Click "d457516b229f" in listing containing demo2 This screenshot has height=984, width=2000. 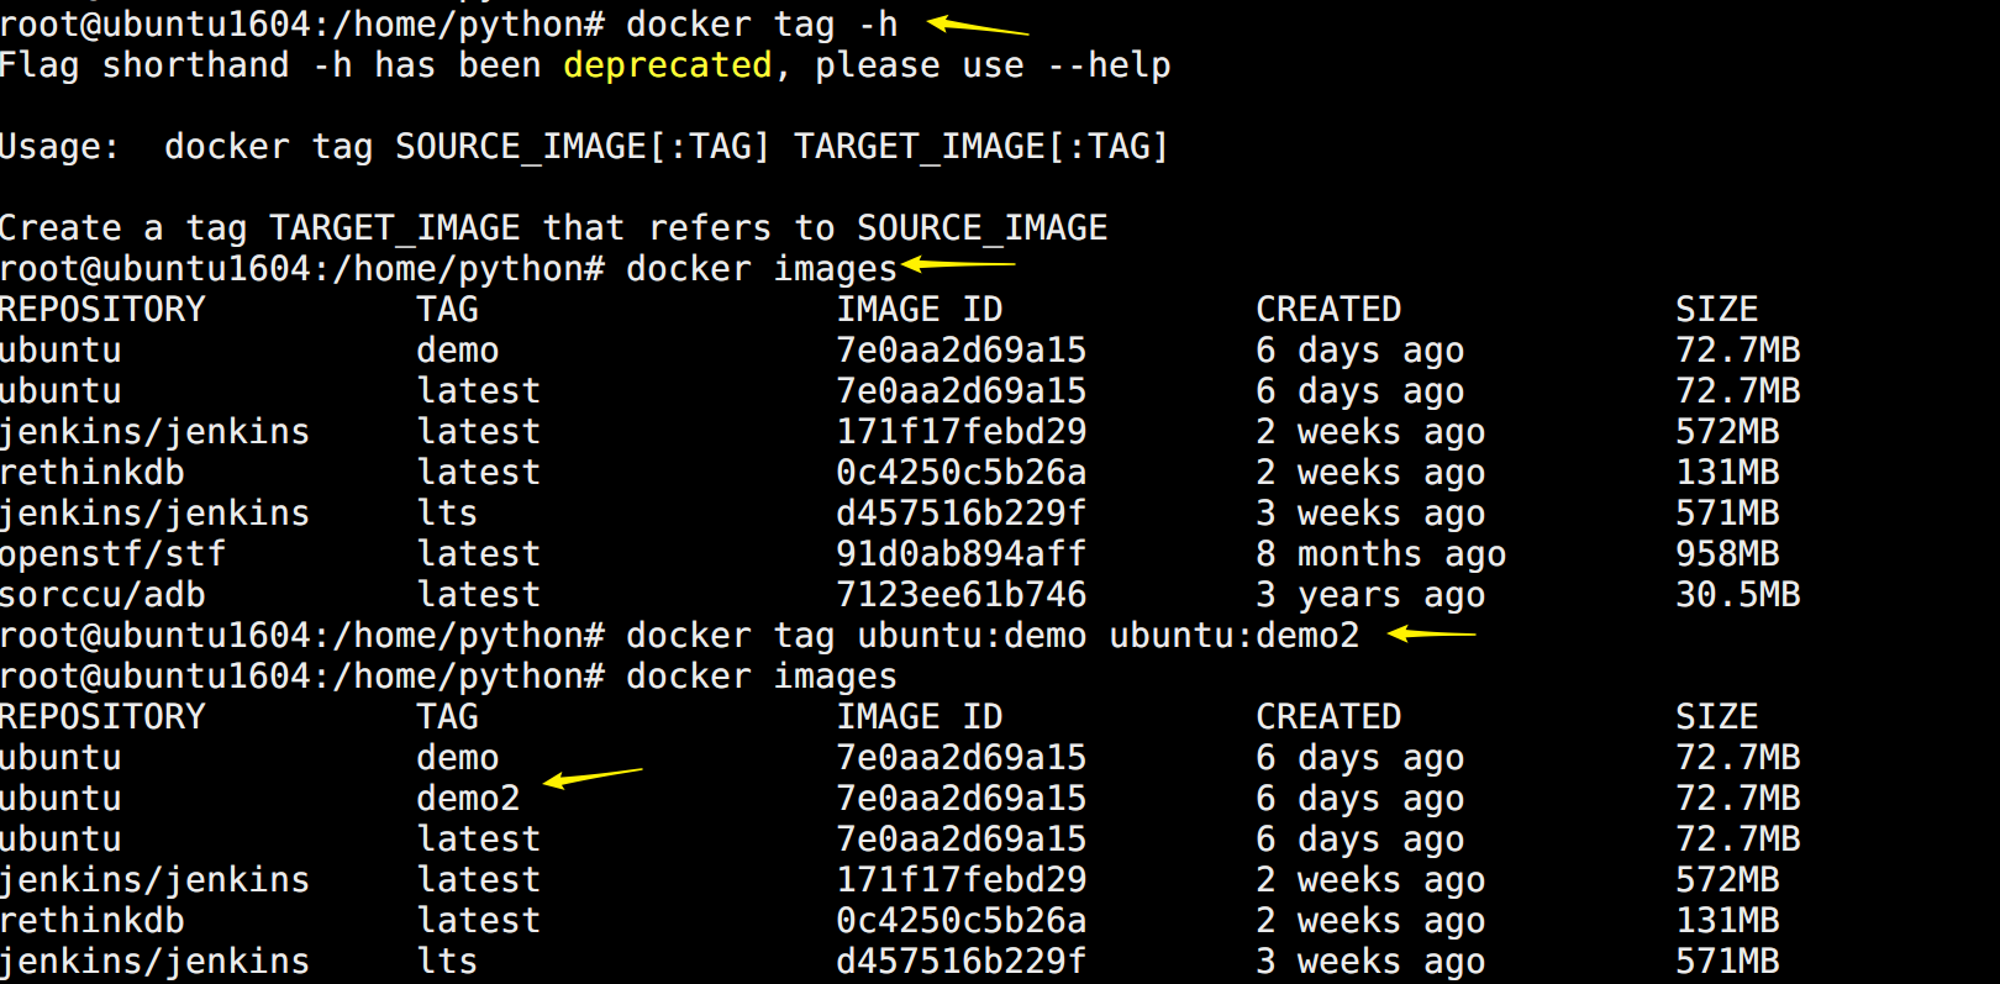tap(961, 962)
